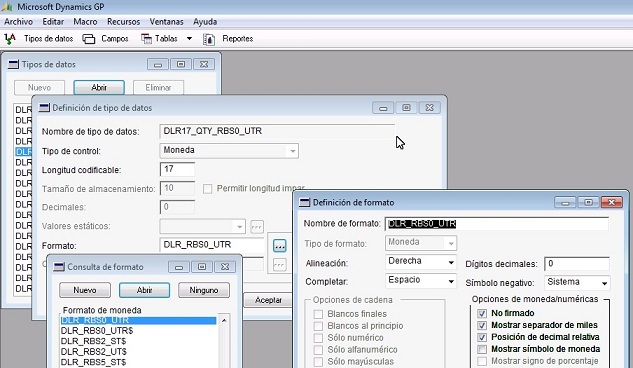Click Nuevo in Tipos de datos window
The width and height of the screenshot is (633, 368).
point(39,88)
